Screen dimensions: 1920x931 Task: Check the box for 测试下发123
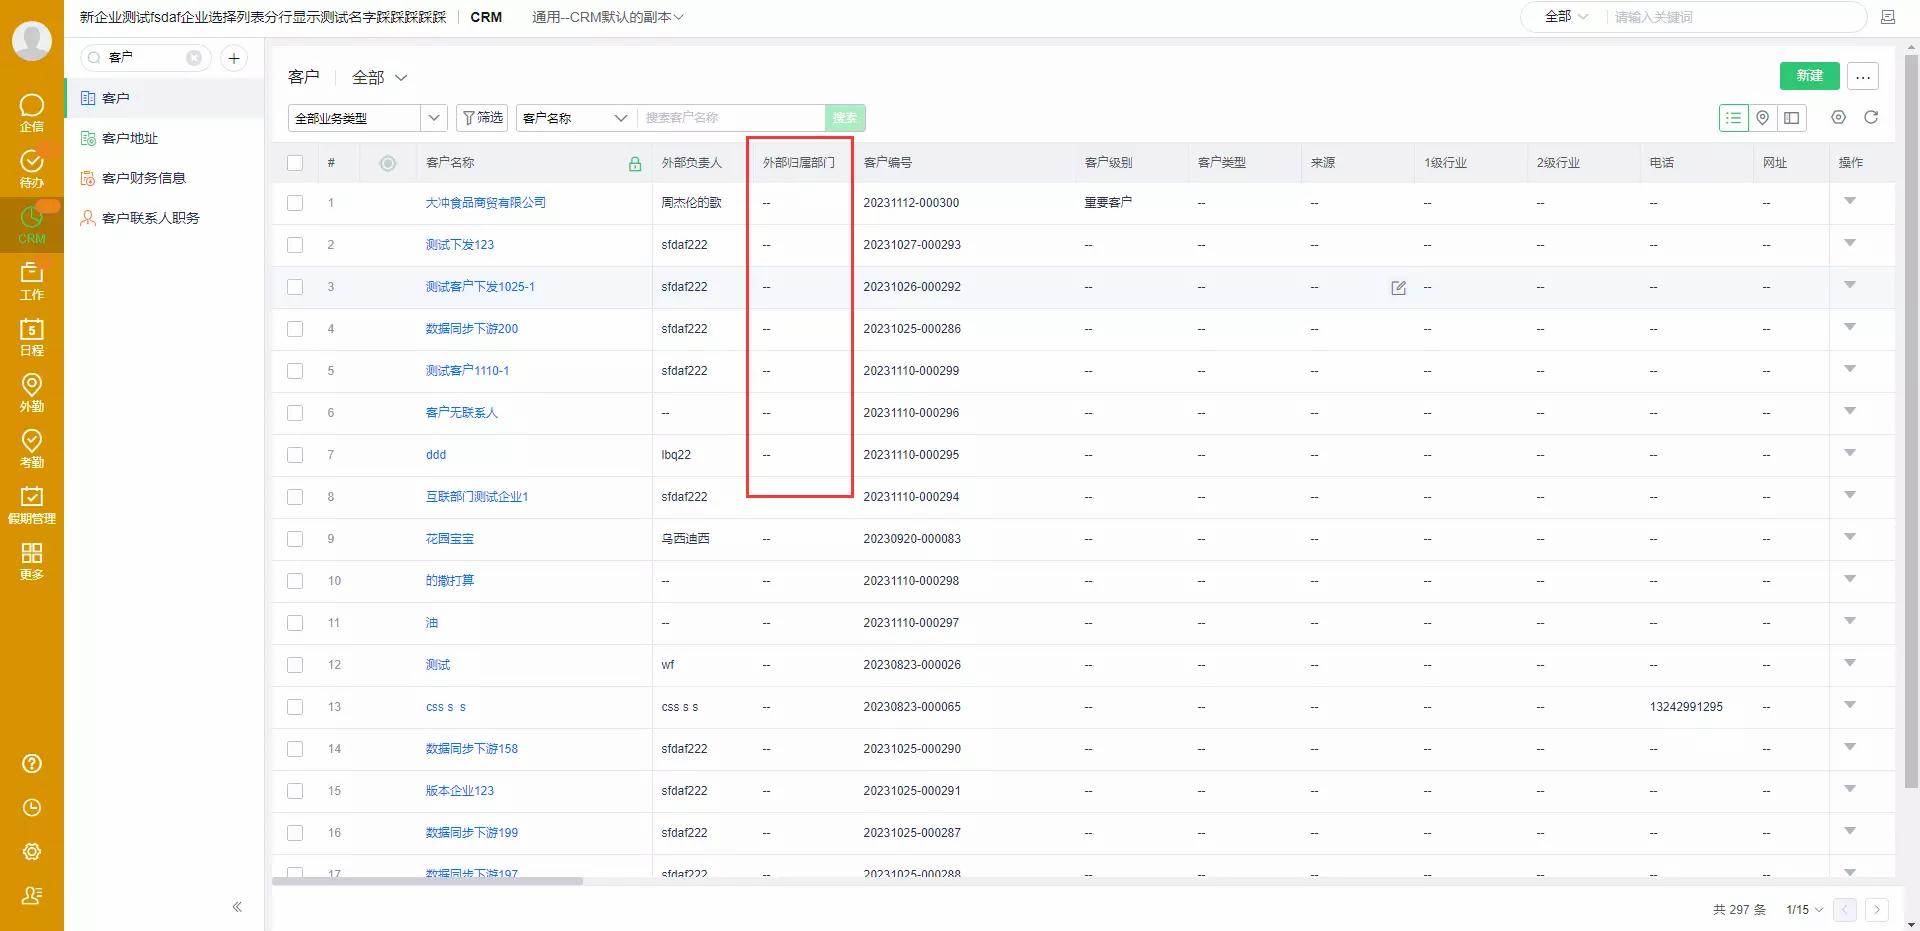click(x=295, y=245)
